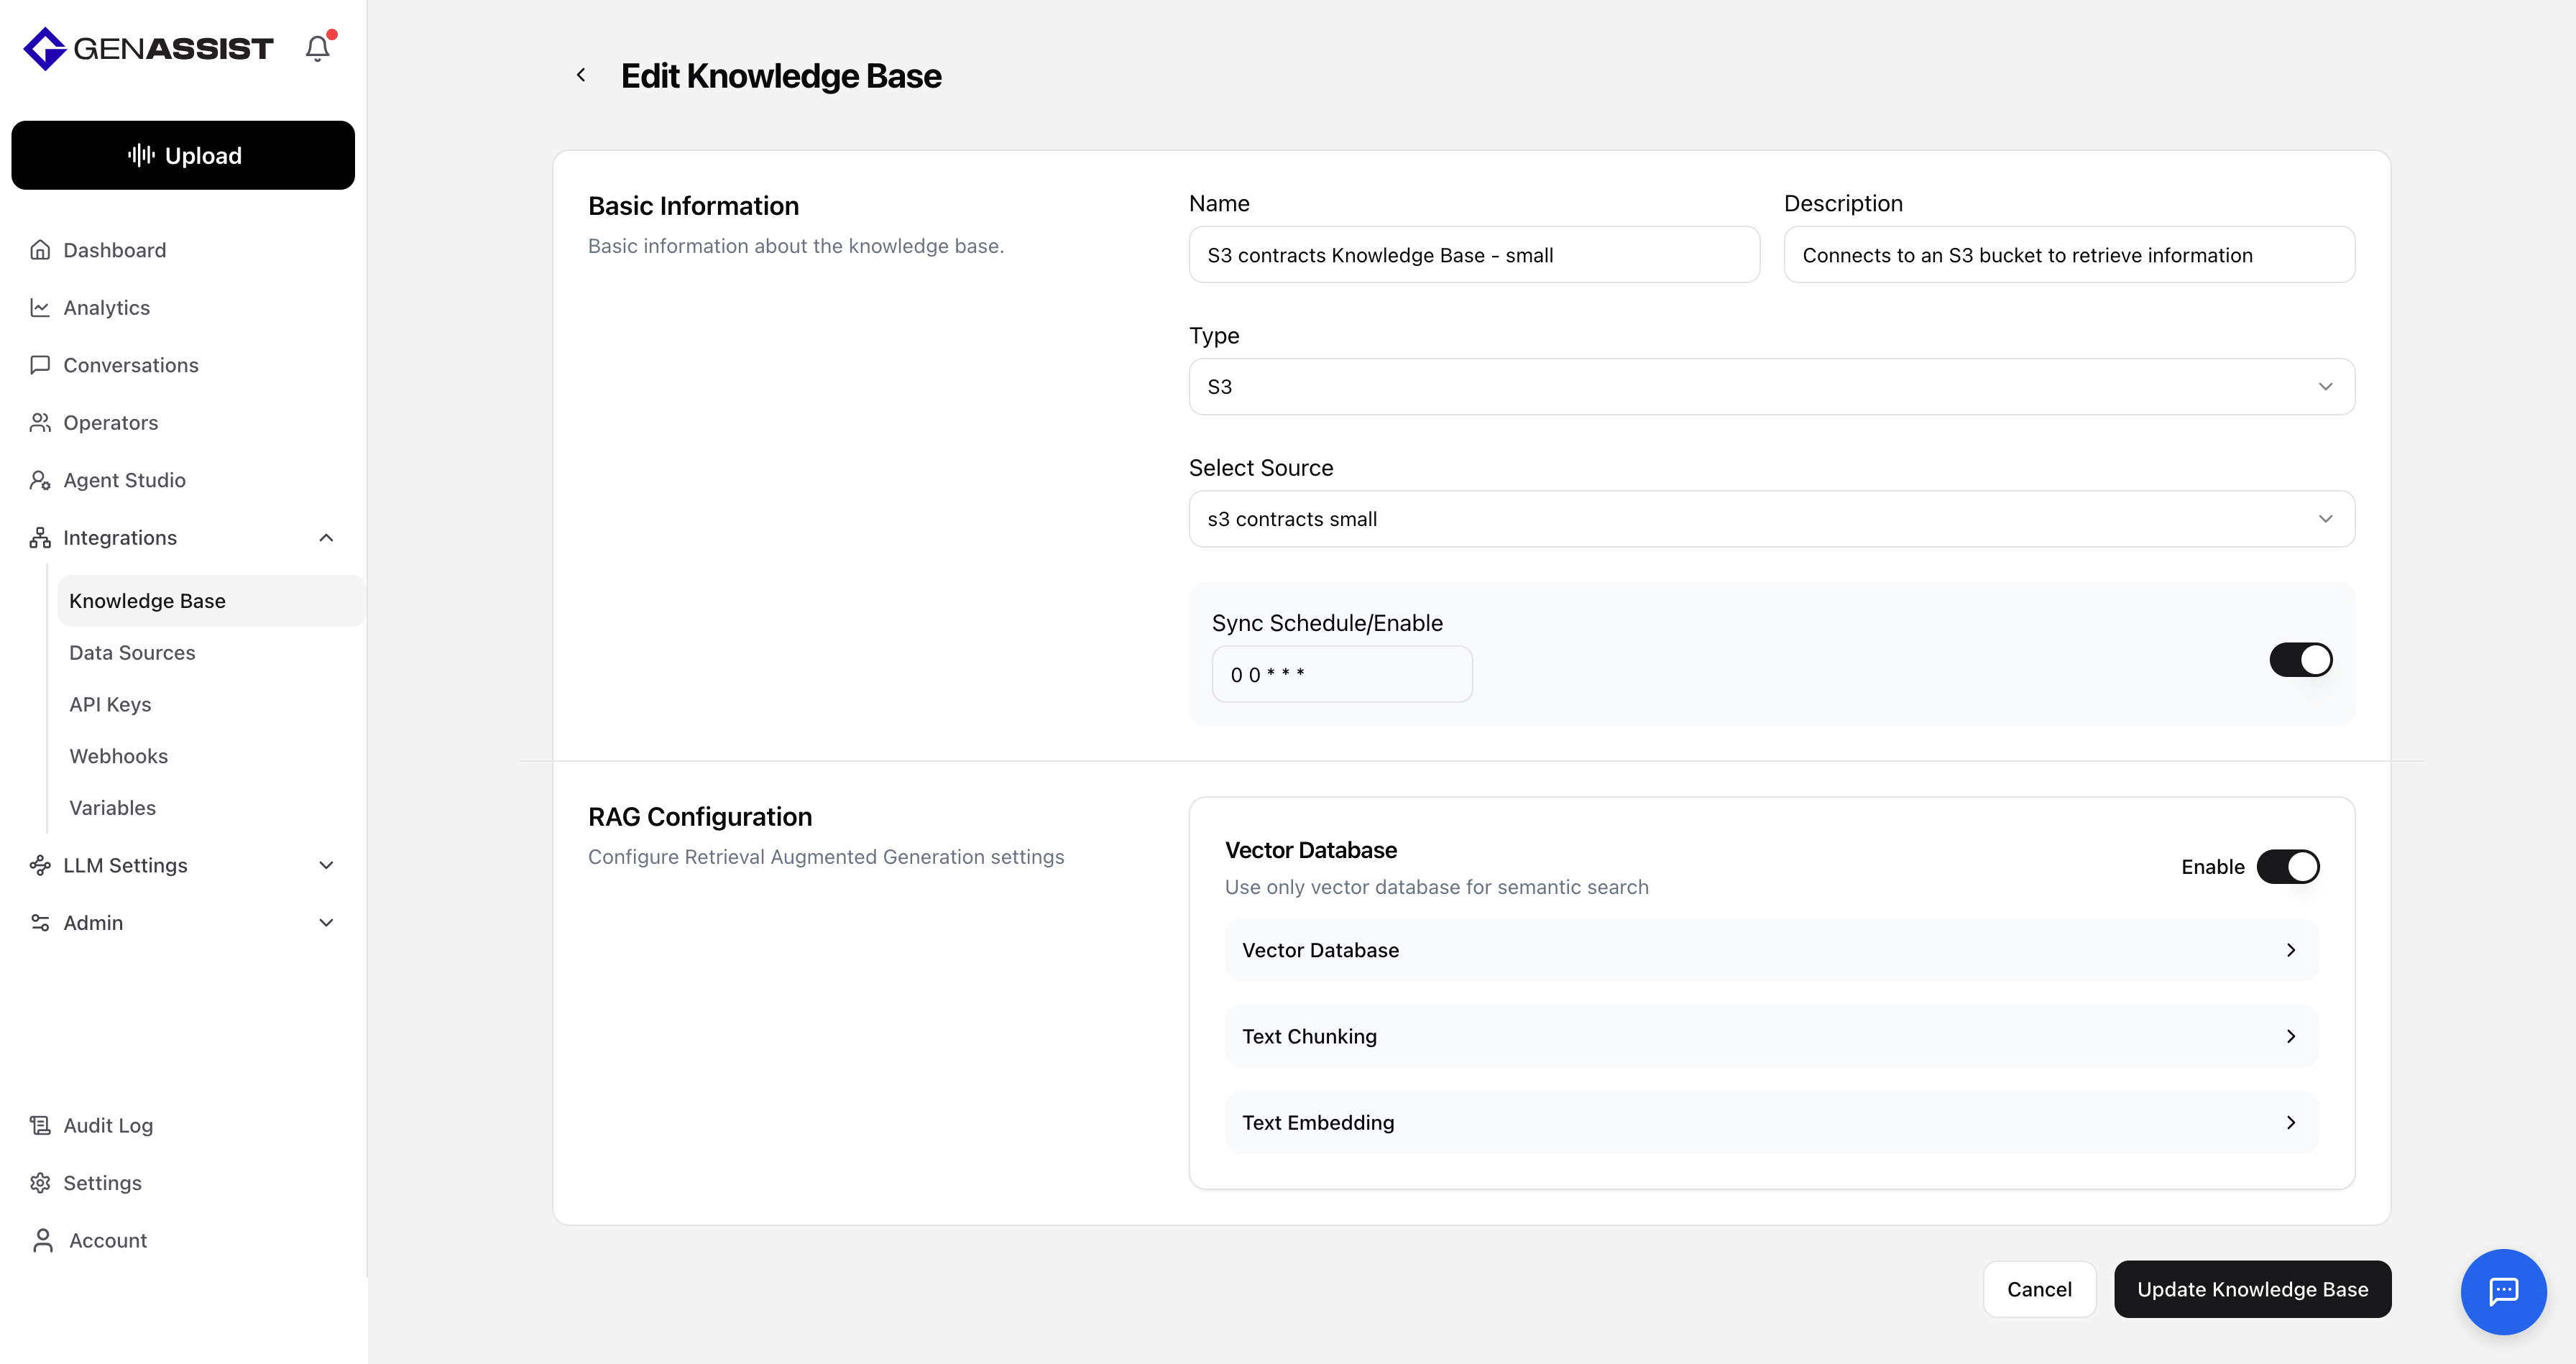
Task: Expand the Text Embedding section
Action: point(1771,1122)
